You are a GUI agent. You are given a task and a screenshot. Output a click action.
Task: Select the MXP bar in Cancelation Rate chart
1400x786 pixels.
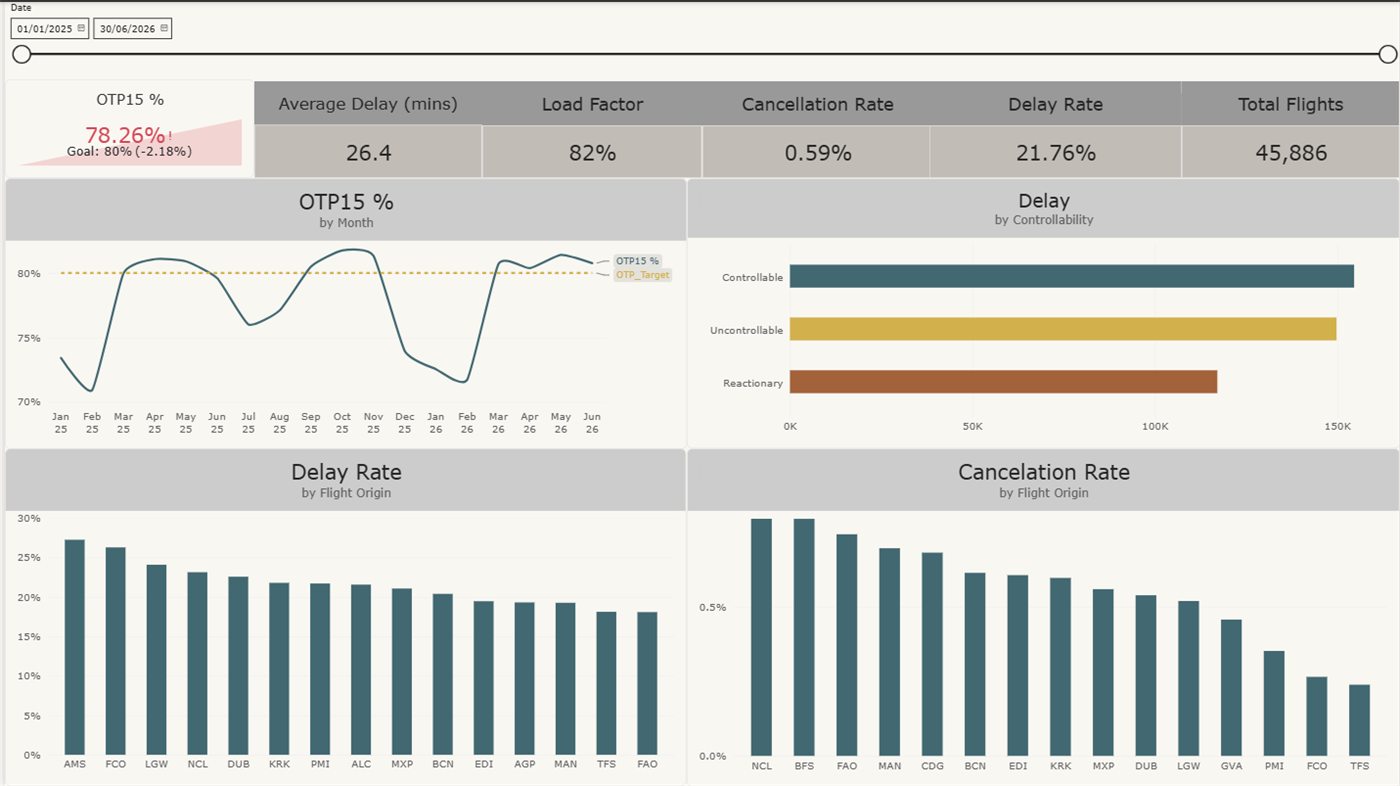coord(1103,672)
